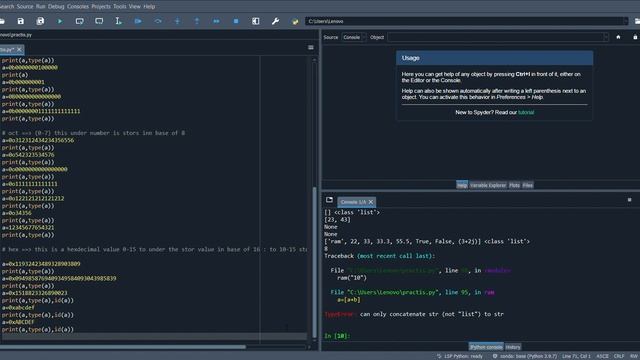Click the CRLF line endings status
Image resolution: width=640 pixels, height=360 pixels.
[x=619, y=356]
